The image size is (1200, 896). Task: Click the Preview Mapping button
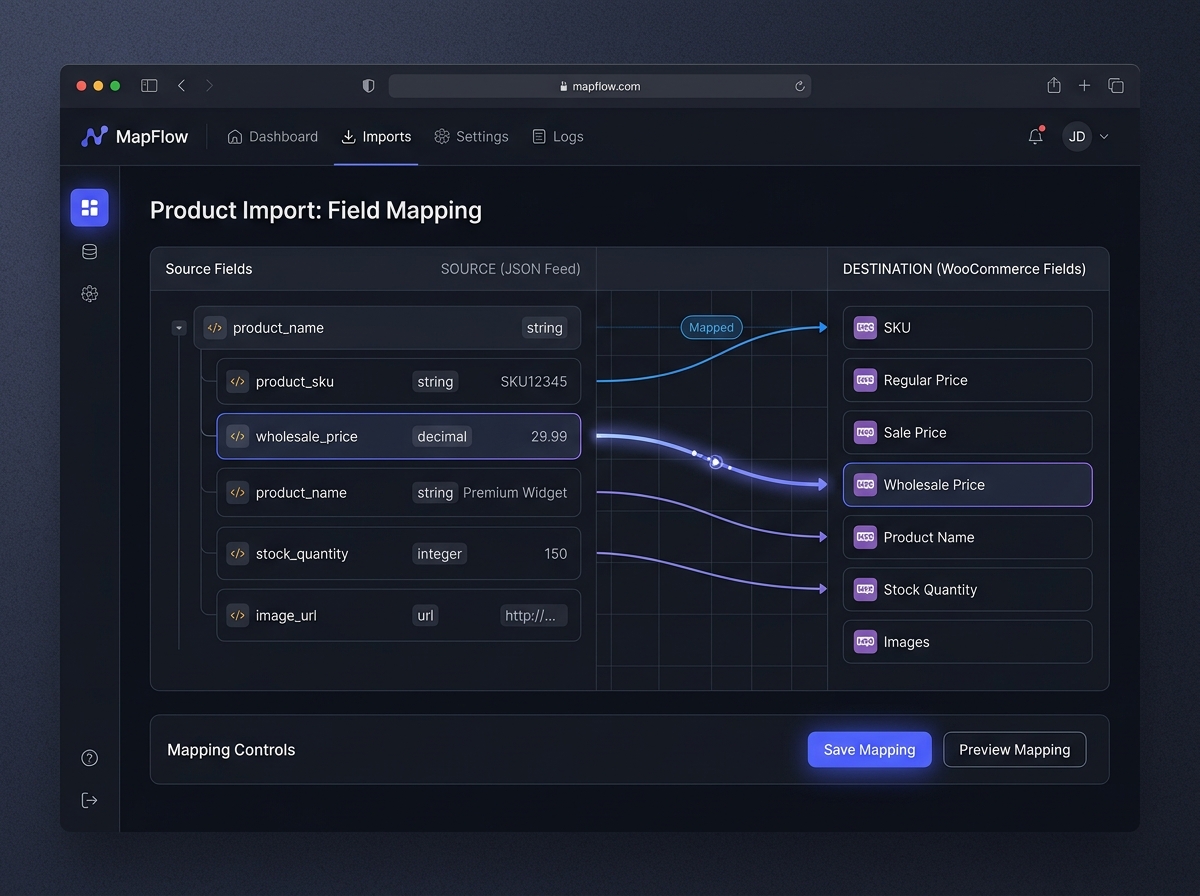click(1014, 750)
